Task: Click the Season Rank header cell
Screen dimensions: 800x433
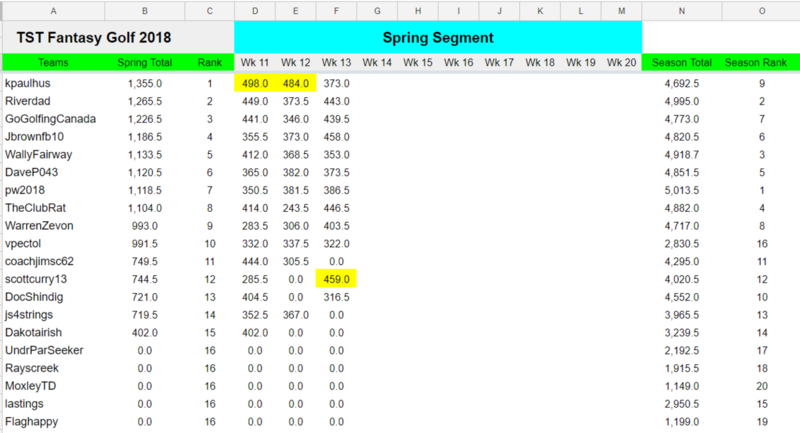Action: click(x=762, y=63)
